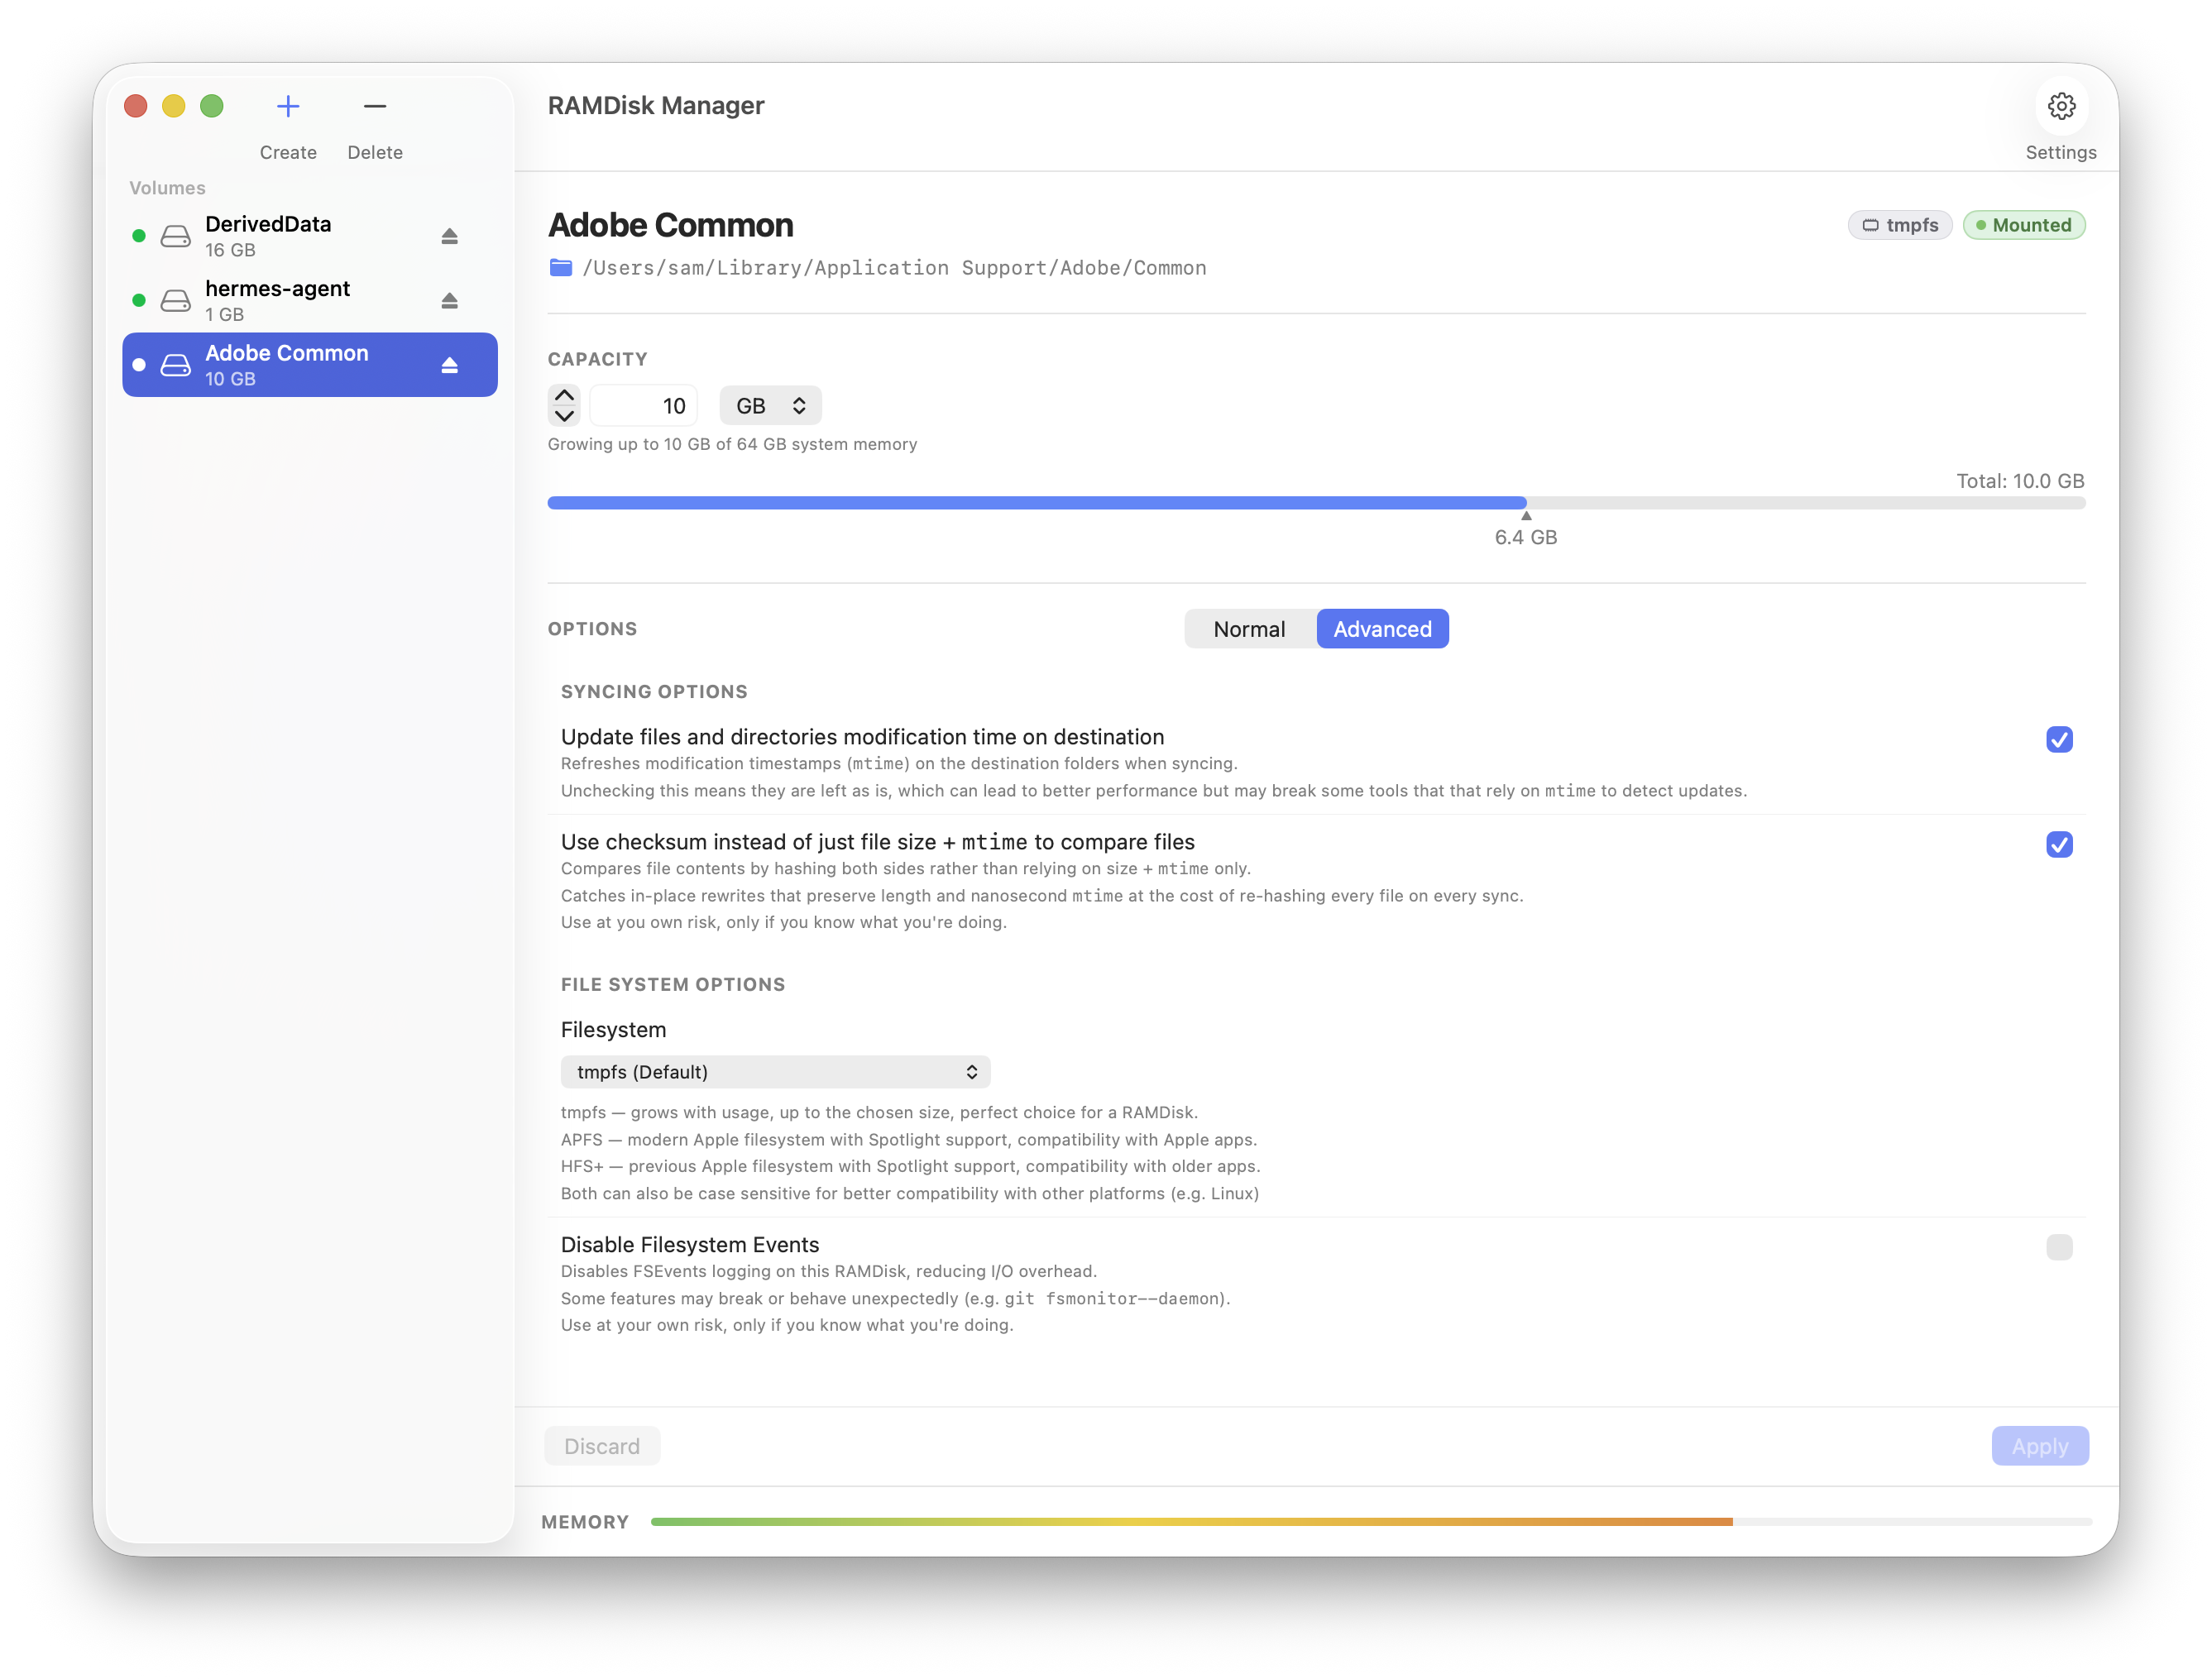Open the Filesystem tmpfs (Default) dropdown

tap(775, 1071)
